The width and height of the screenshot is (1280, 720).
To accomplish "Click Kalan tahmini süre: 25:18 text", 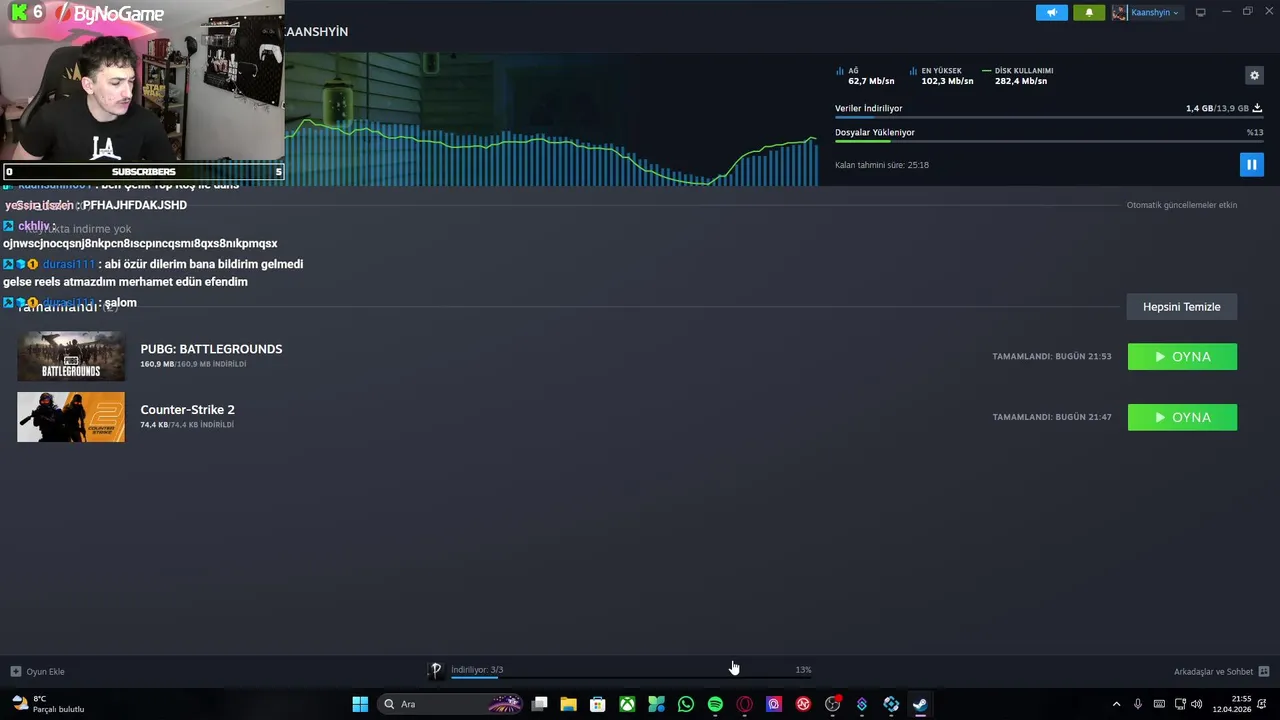I will [882, 165].
